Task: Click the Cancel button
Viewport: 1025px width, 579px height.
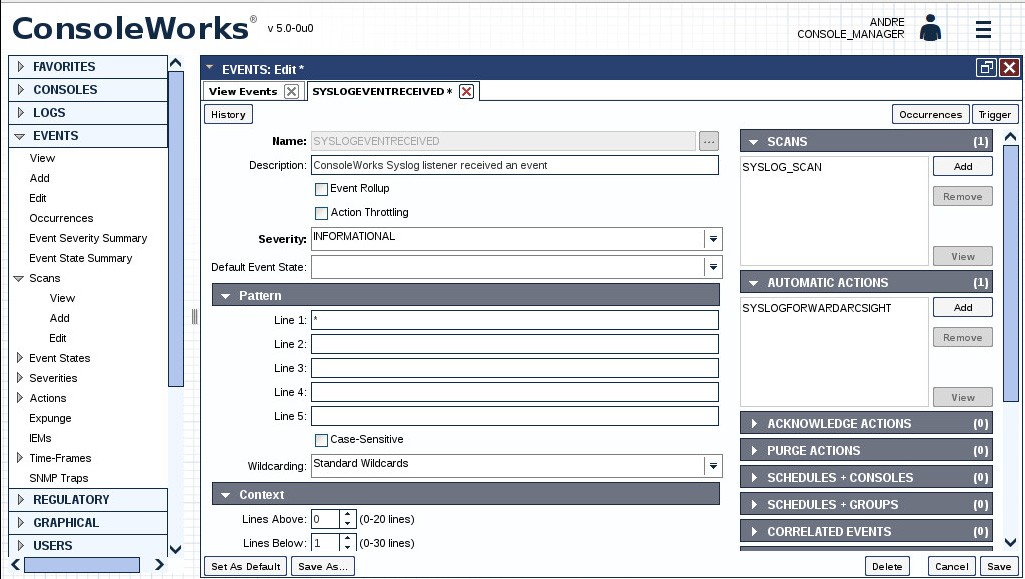Action: 952,567
